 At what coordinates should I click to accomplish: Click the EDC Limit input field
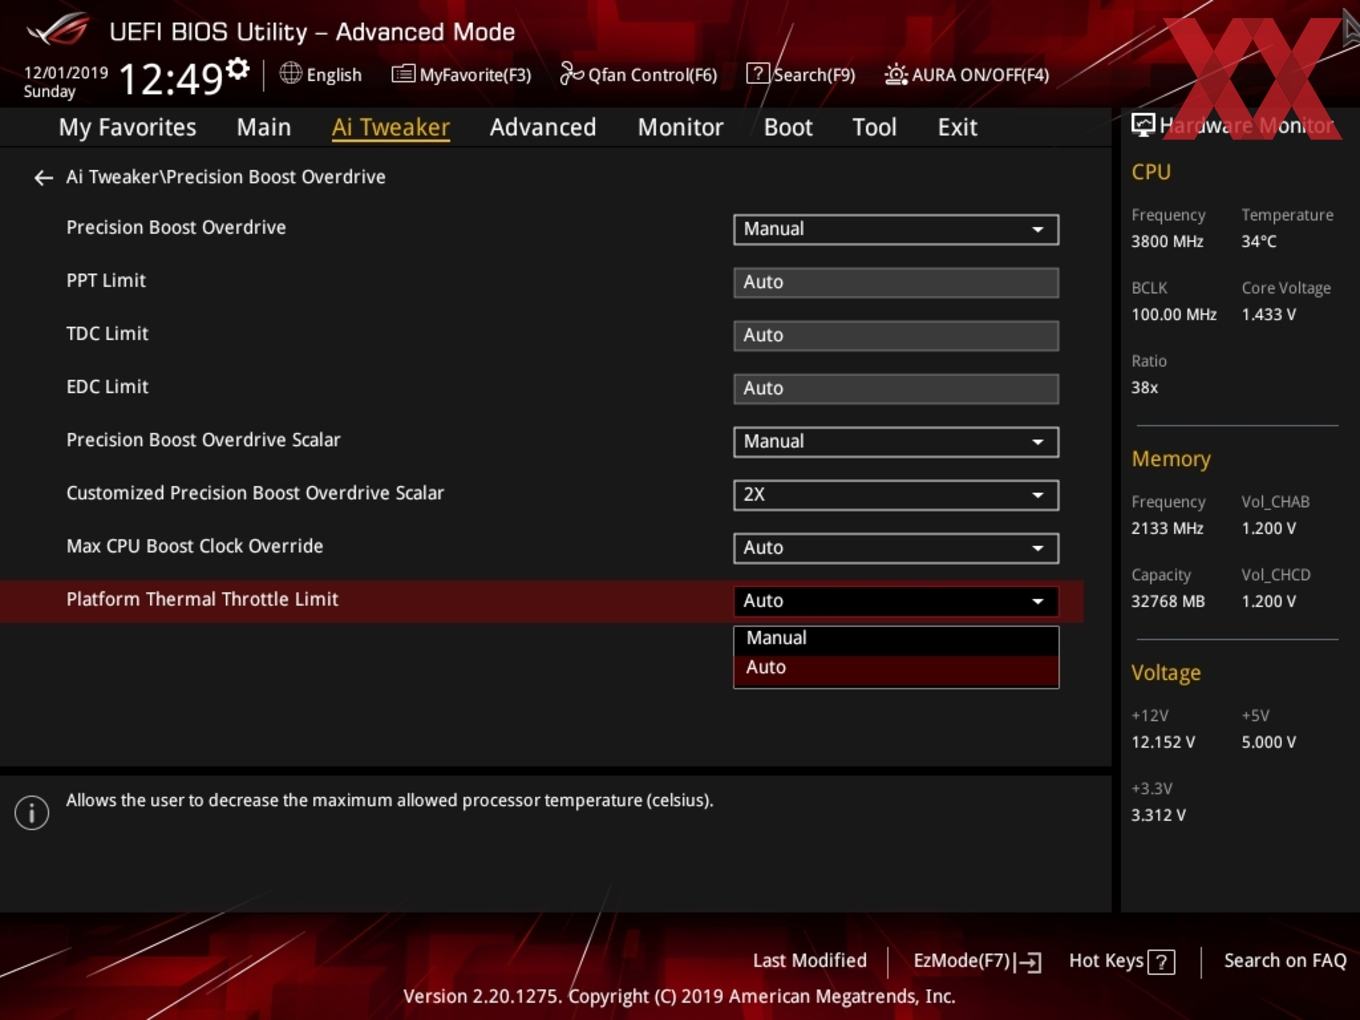896,388
